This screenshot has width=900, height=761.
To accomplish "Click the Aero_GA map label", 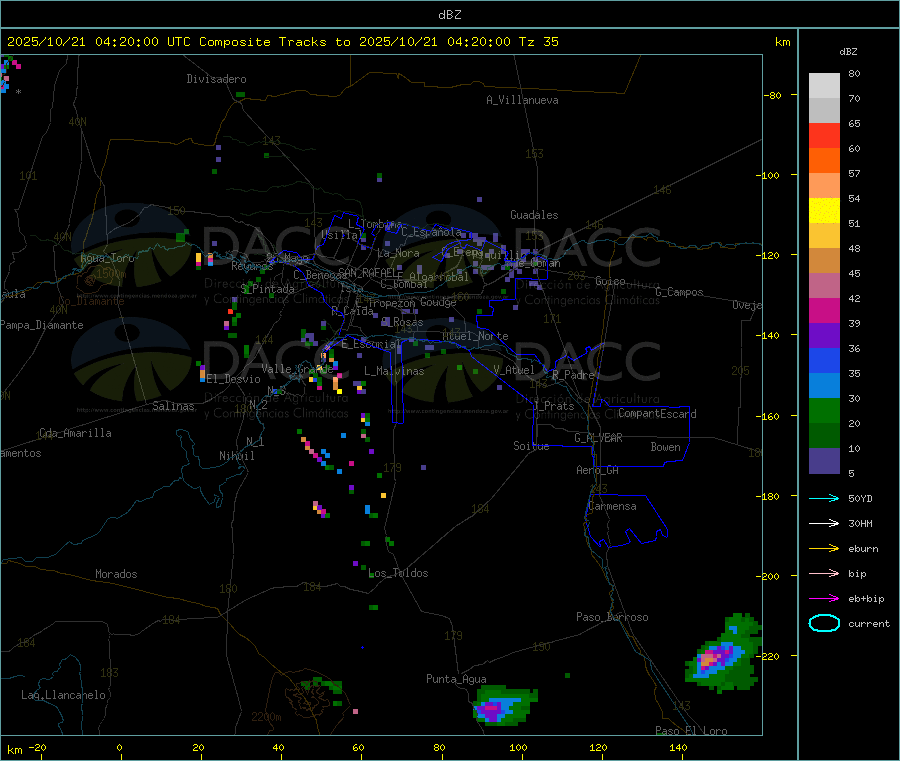I will 597,470.
